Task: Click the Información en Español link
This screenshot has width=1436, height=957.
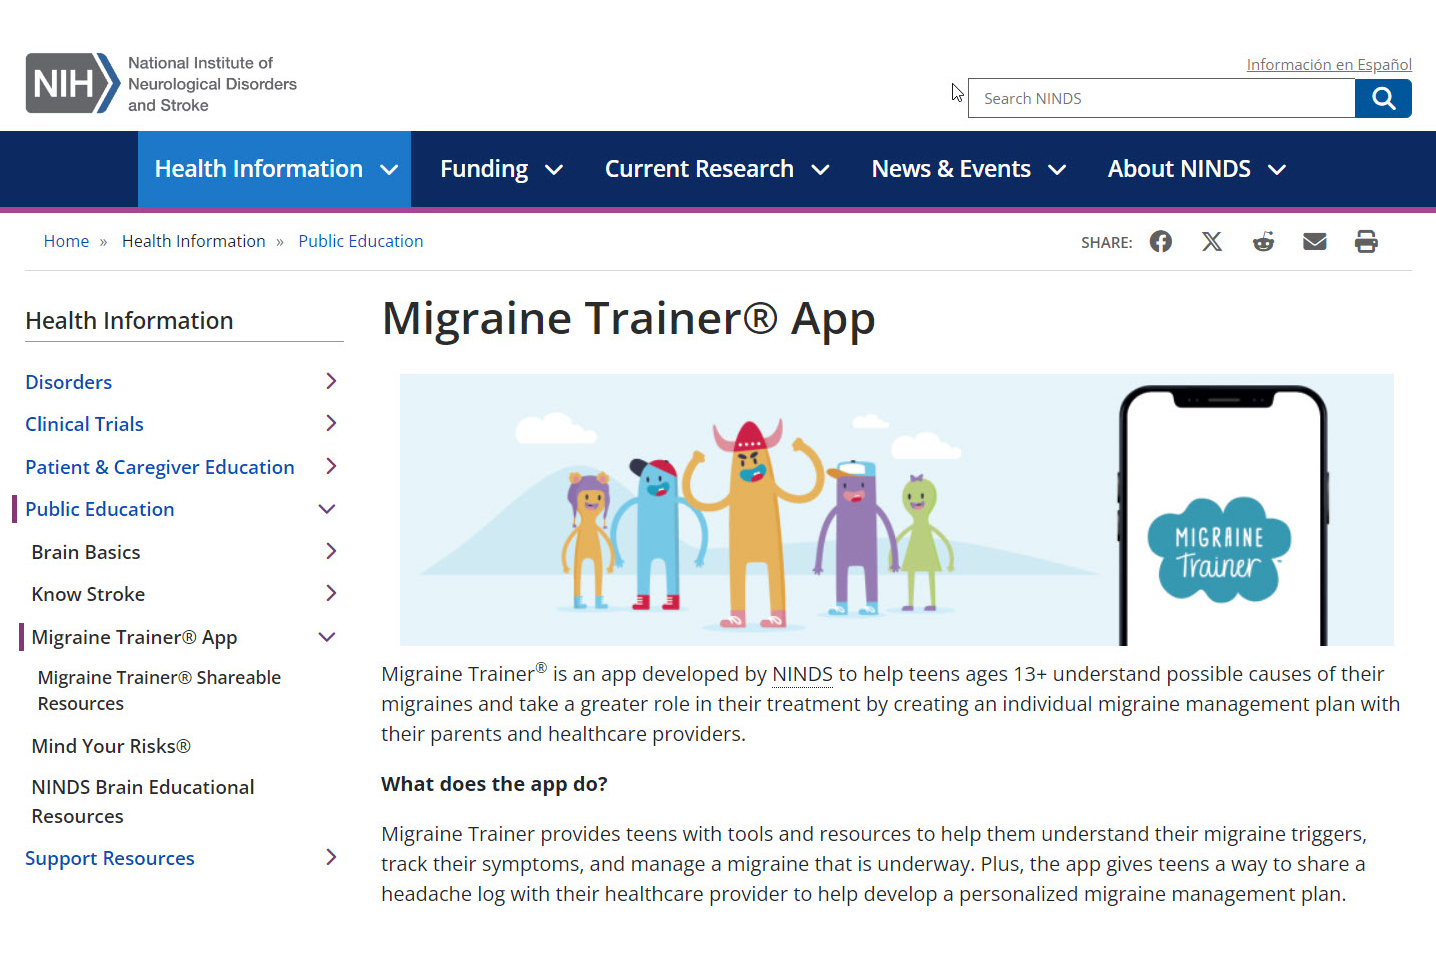Action: (1329, 64)
